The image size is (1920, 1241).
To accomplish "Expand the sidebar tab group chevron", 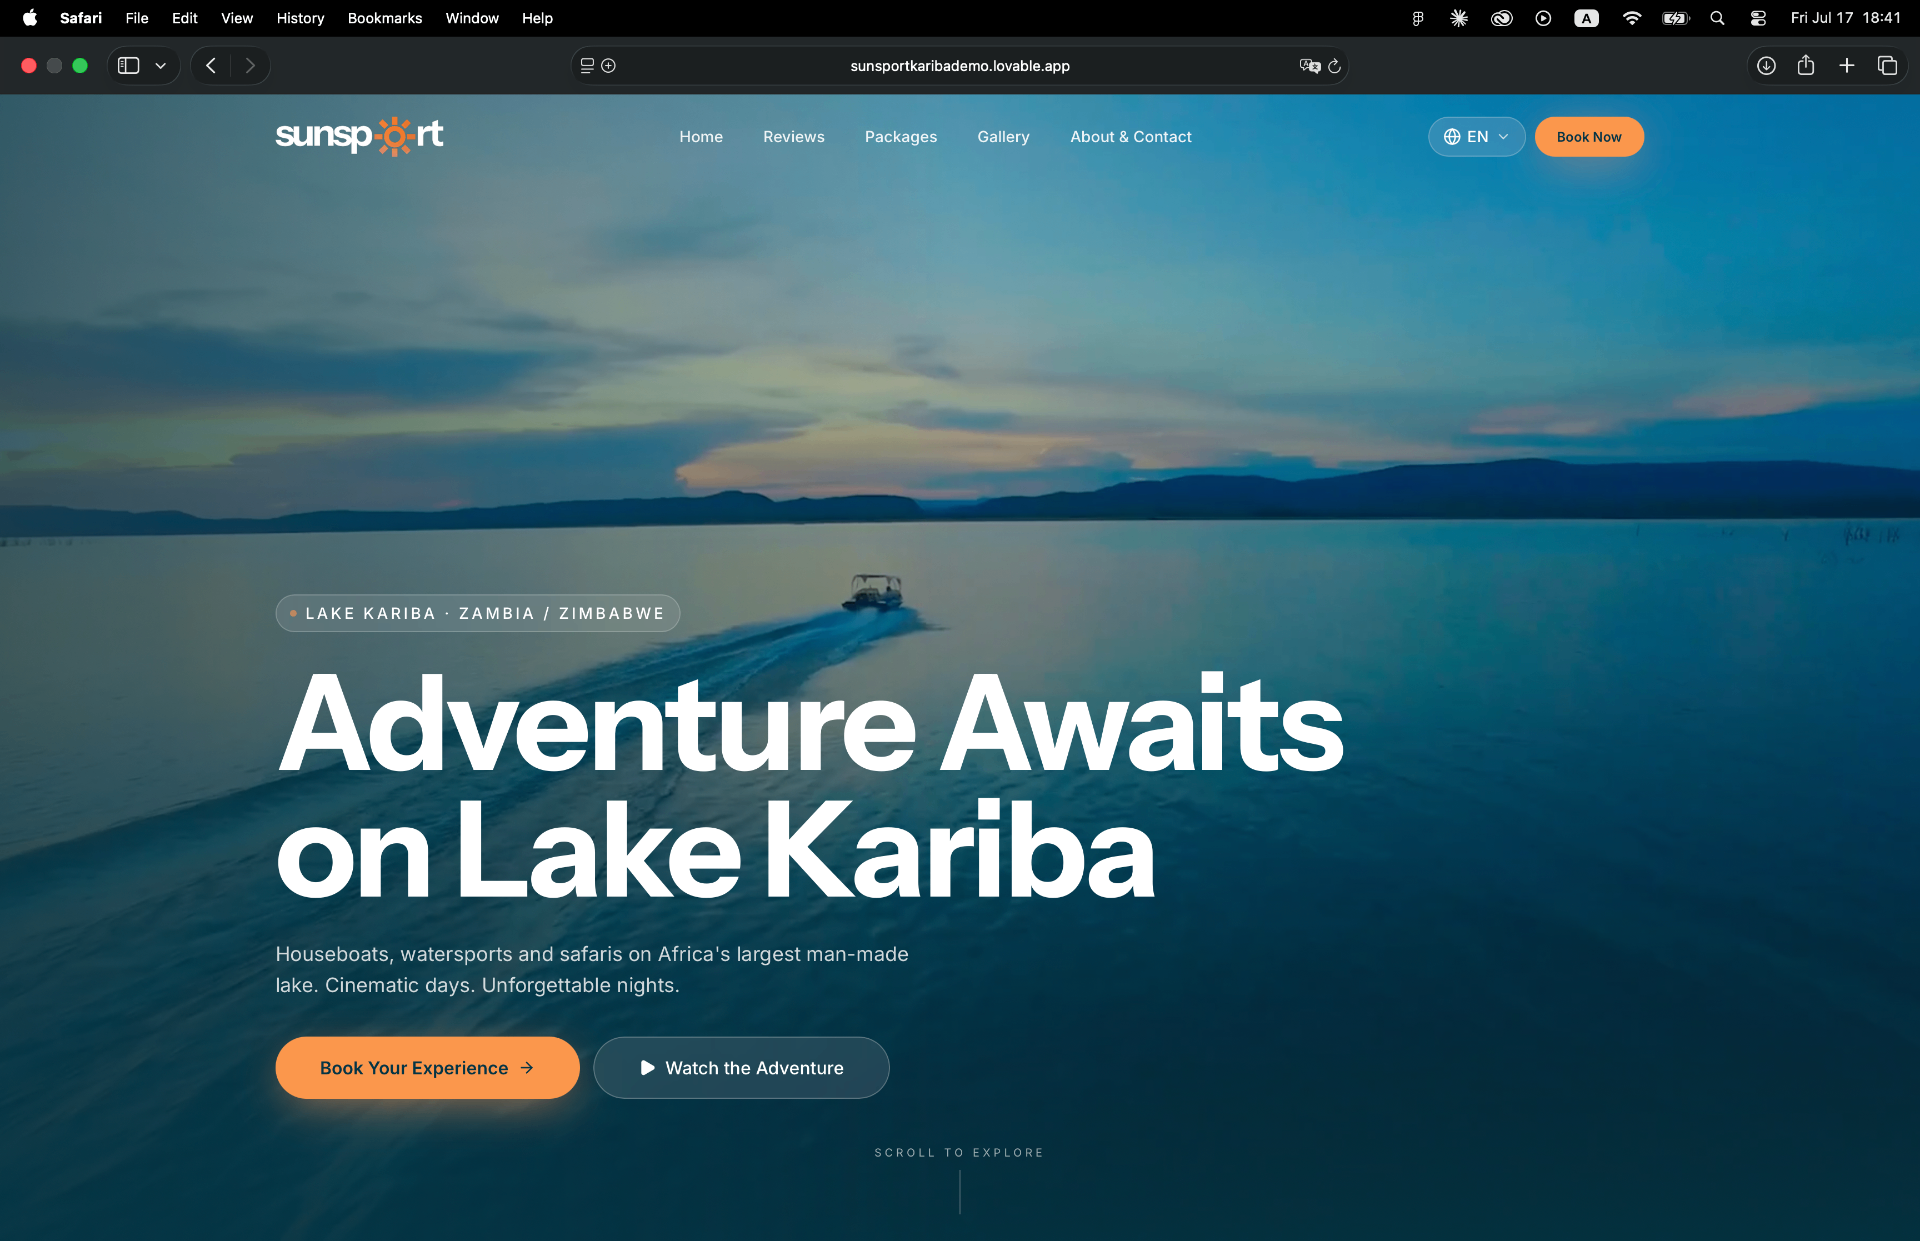I will pyautogui.click(x=160, y=66).
